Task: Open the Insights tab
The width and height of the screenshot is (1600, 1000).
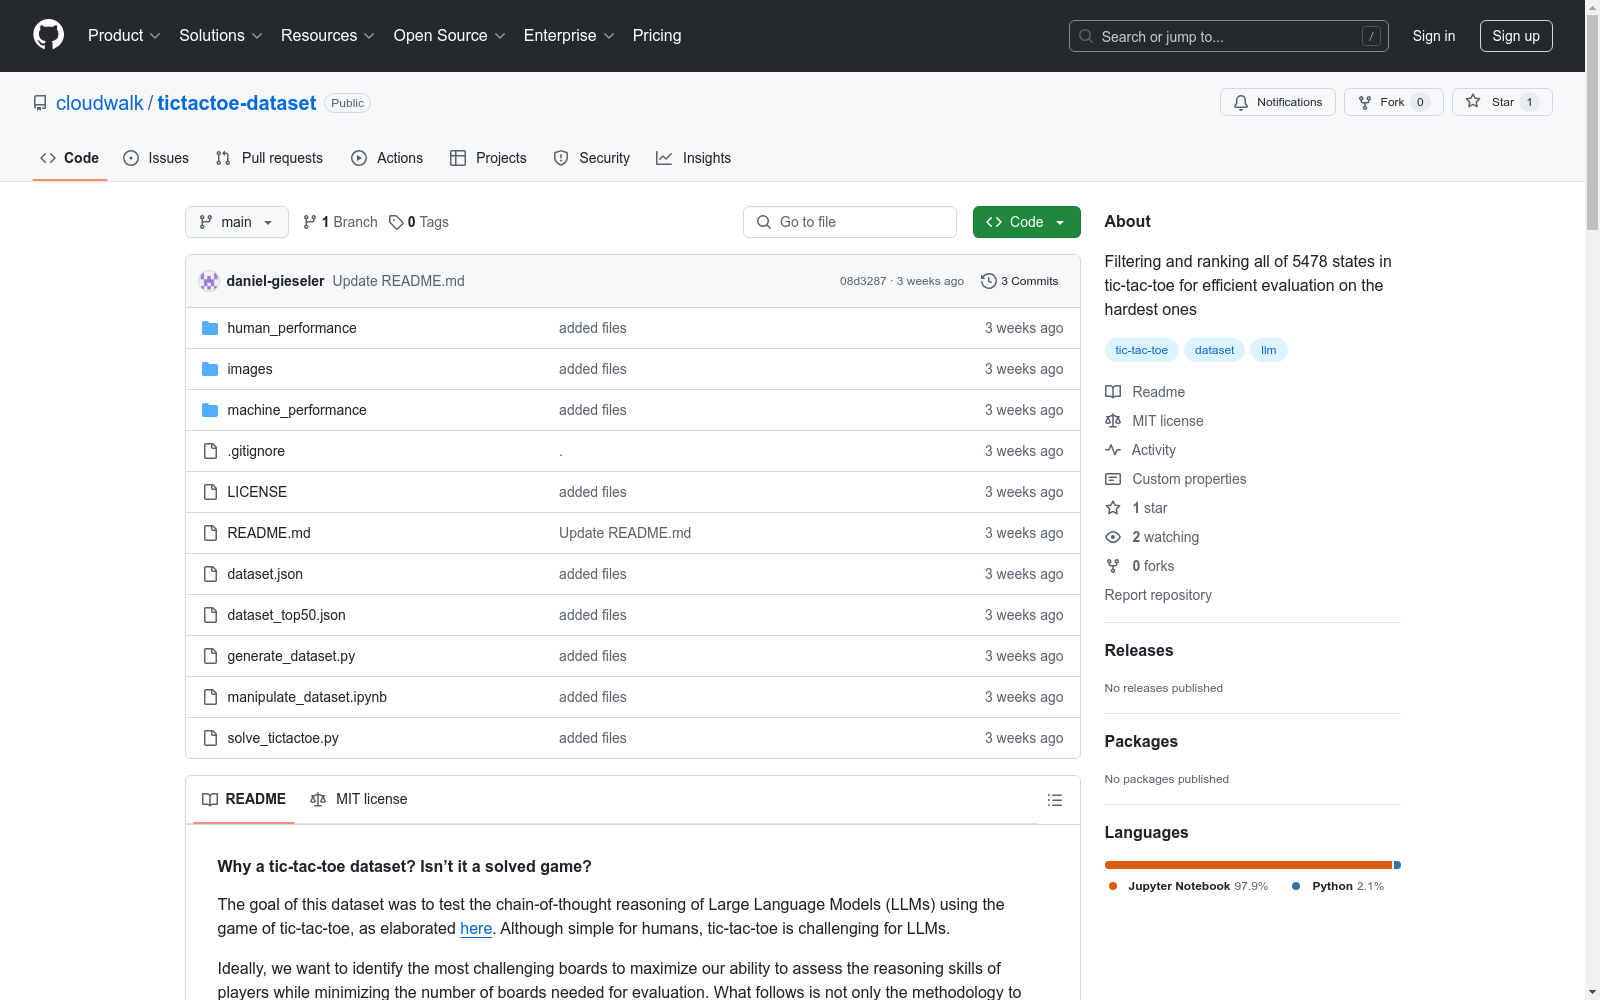Action: coord(694,158)
